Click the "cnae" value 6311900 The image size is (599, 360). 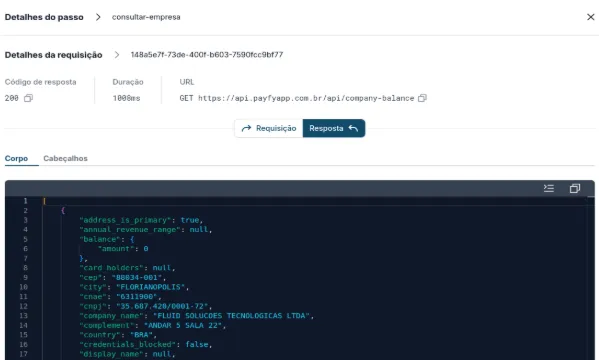pyautogui.click(x=137, y=297)
